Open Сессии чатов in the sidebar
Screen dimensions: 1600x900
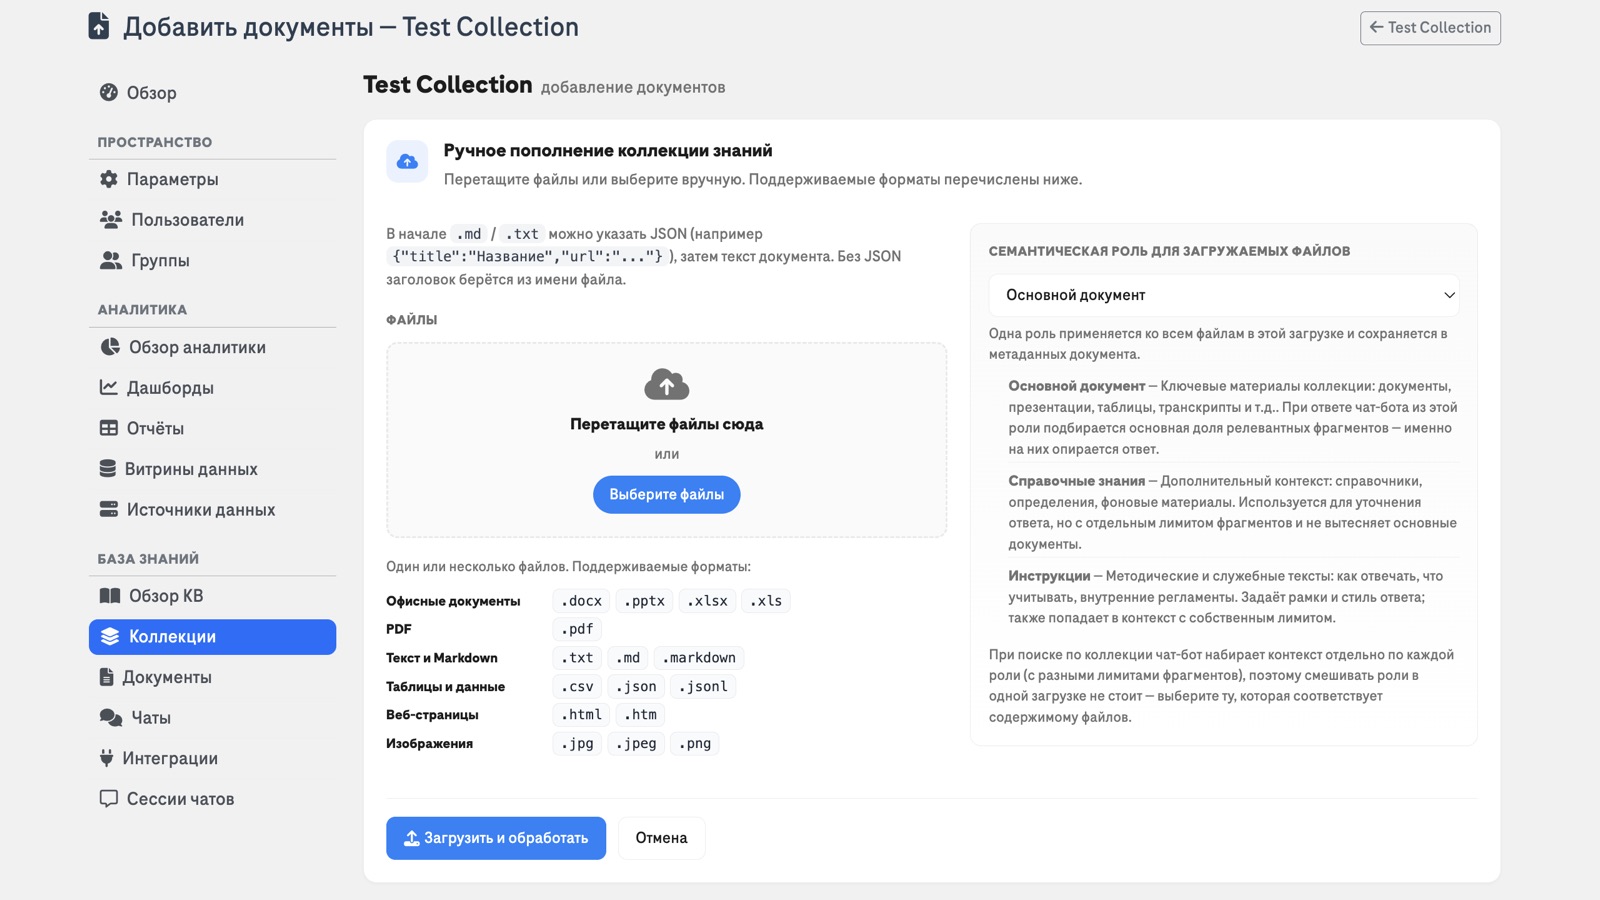(212, 799)
